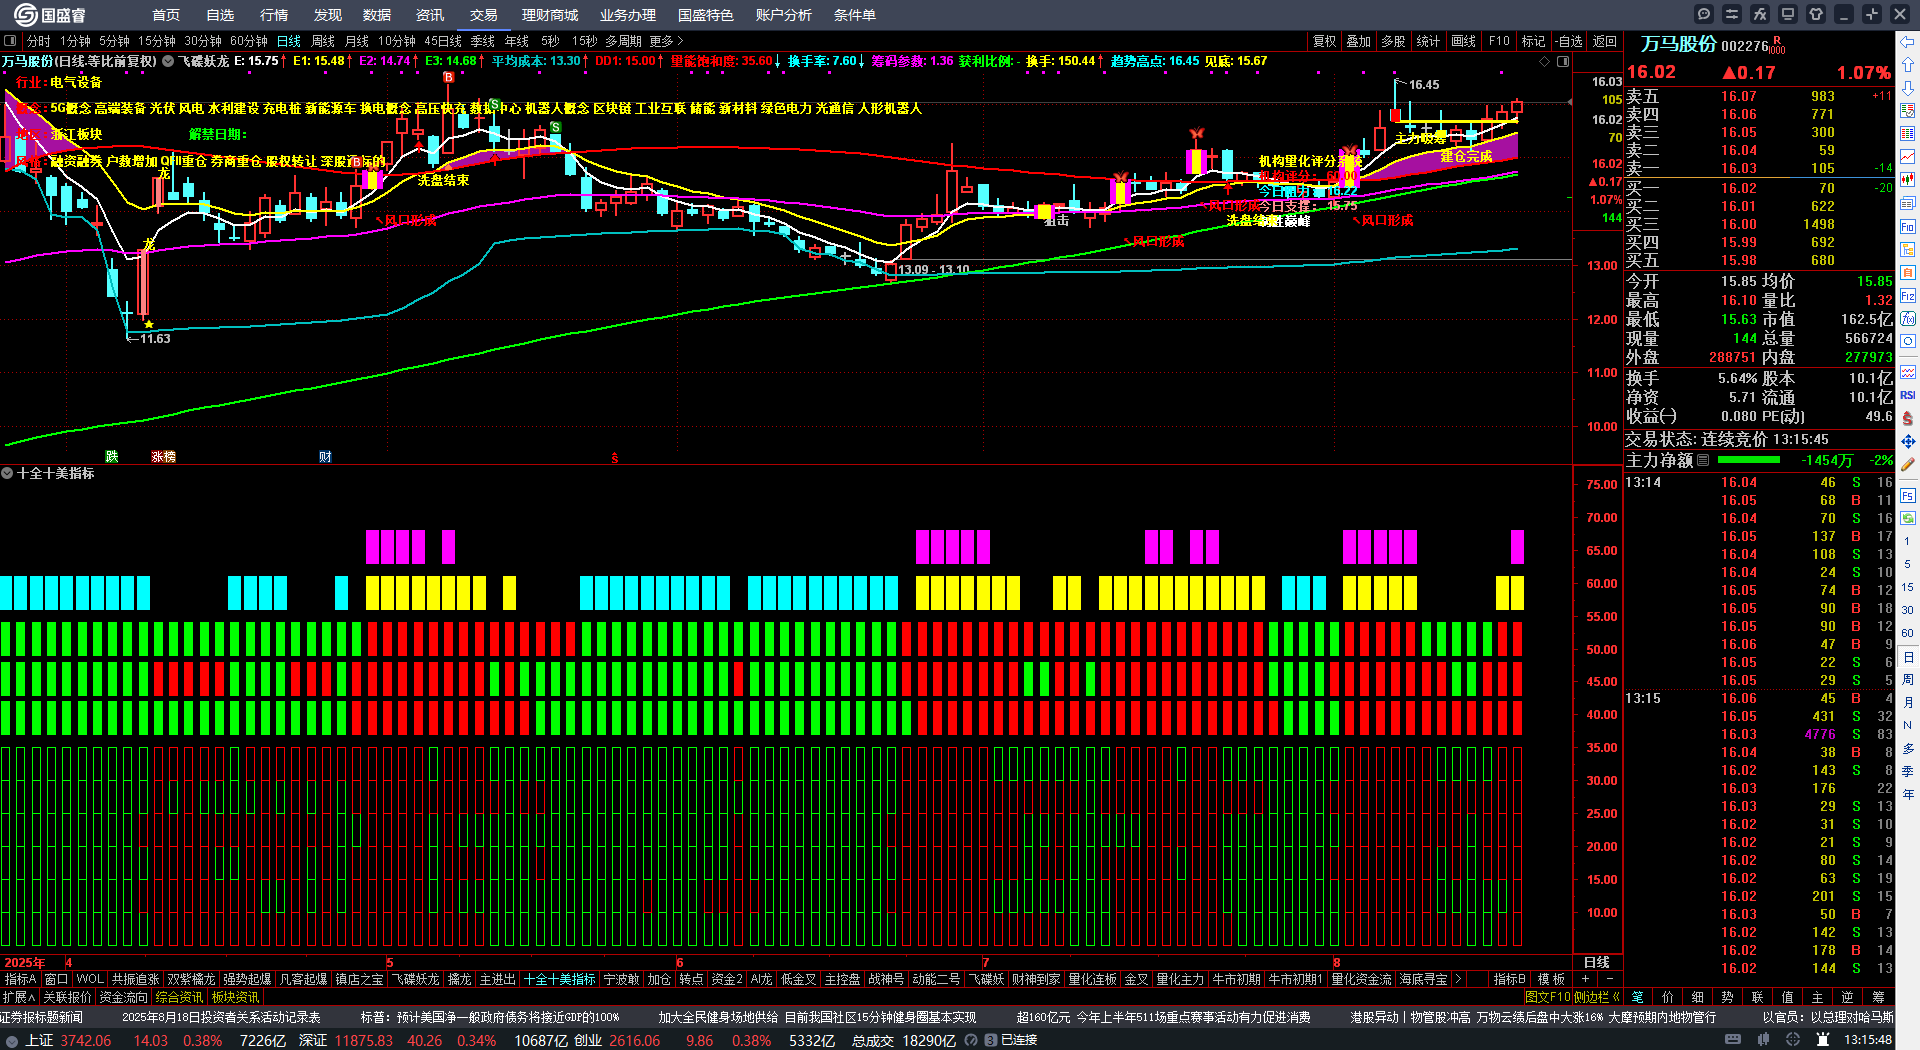Open the 综合资讯 news tab
The height and width of the screenshot is (1050, 1920).
click(179, 997)
